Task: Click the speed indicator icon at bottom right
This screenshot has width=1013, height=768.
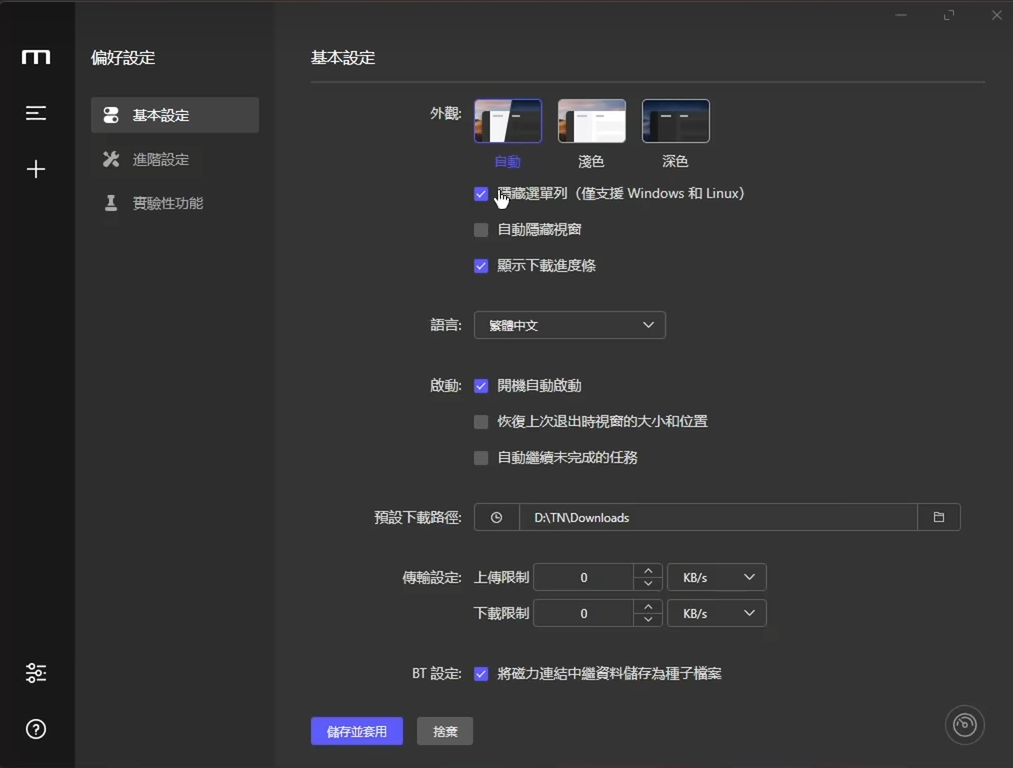Action: click(963, 724)
